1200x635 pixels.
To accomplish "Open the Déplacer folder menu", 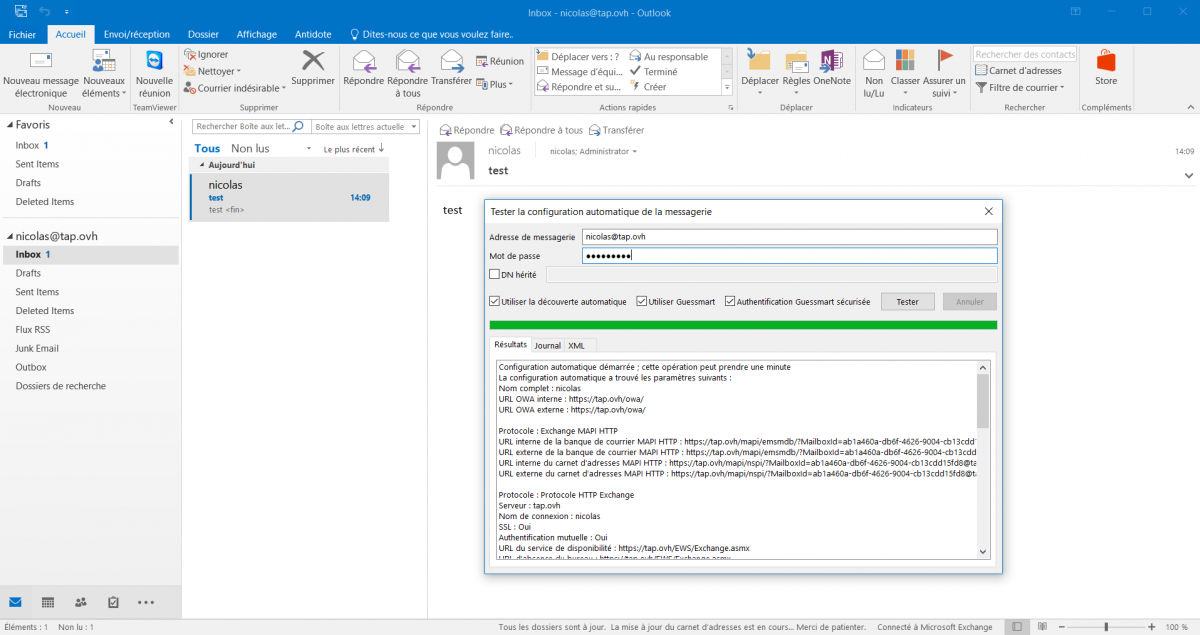I will pyautogui.click(x=760, y=73).
